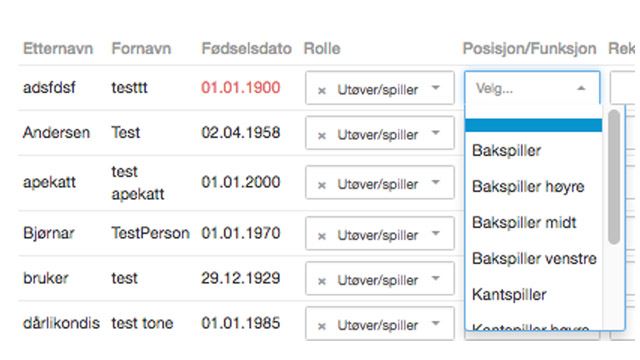Select Bakspiller venstre option
Screen dimensions: 640x360
[x=533, y=258]
